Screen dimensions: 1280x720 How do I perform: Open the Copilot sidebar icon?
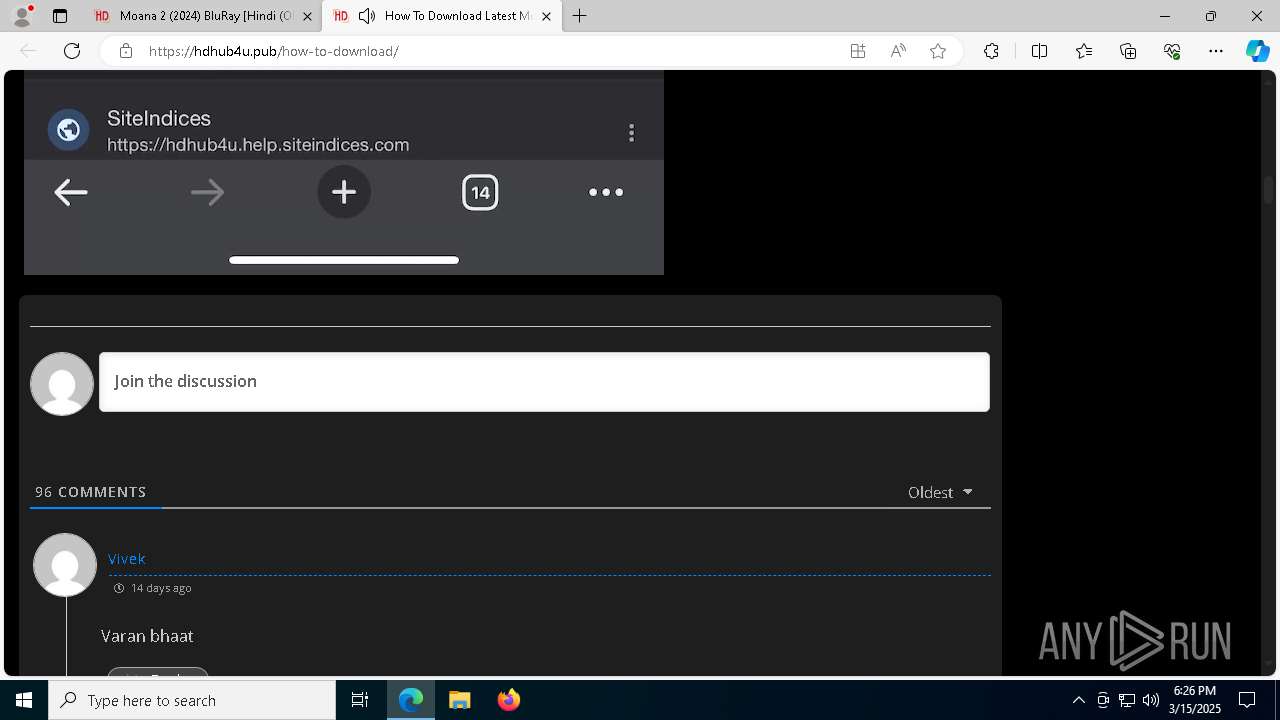1257,51
